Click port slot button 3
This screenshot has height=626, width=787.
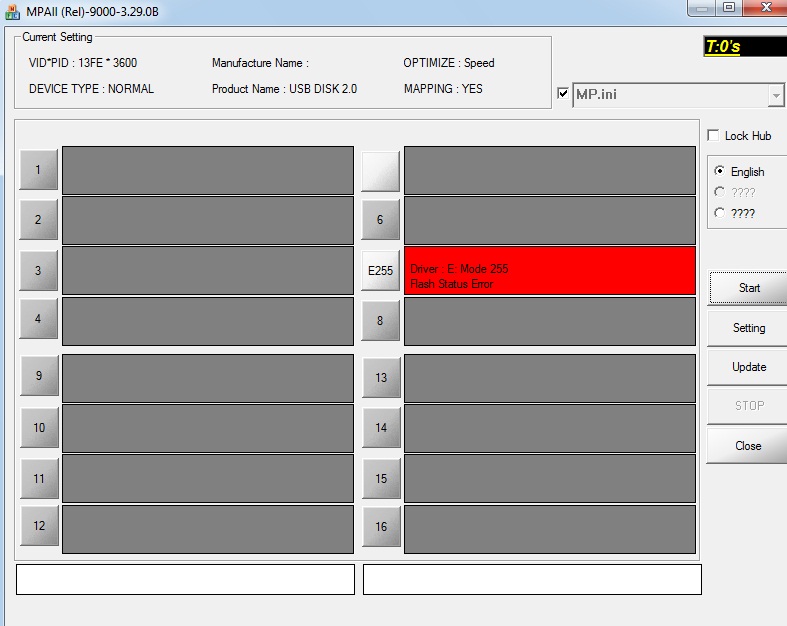click(39, 270)
